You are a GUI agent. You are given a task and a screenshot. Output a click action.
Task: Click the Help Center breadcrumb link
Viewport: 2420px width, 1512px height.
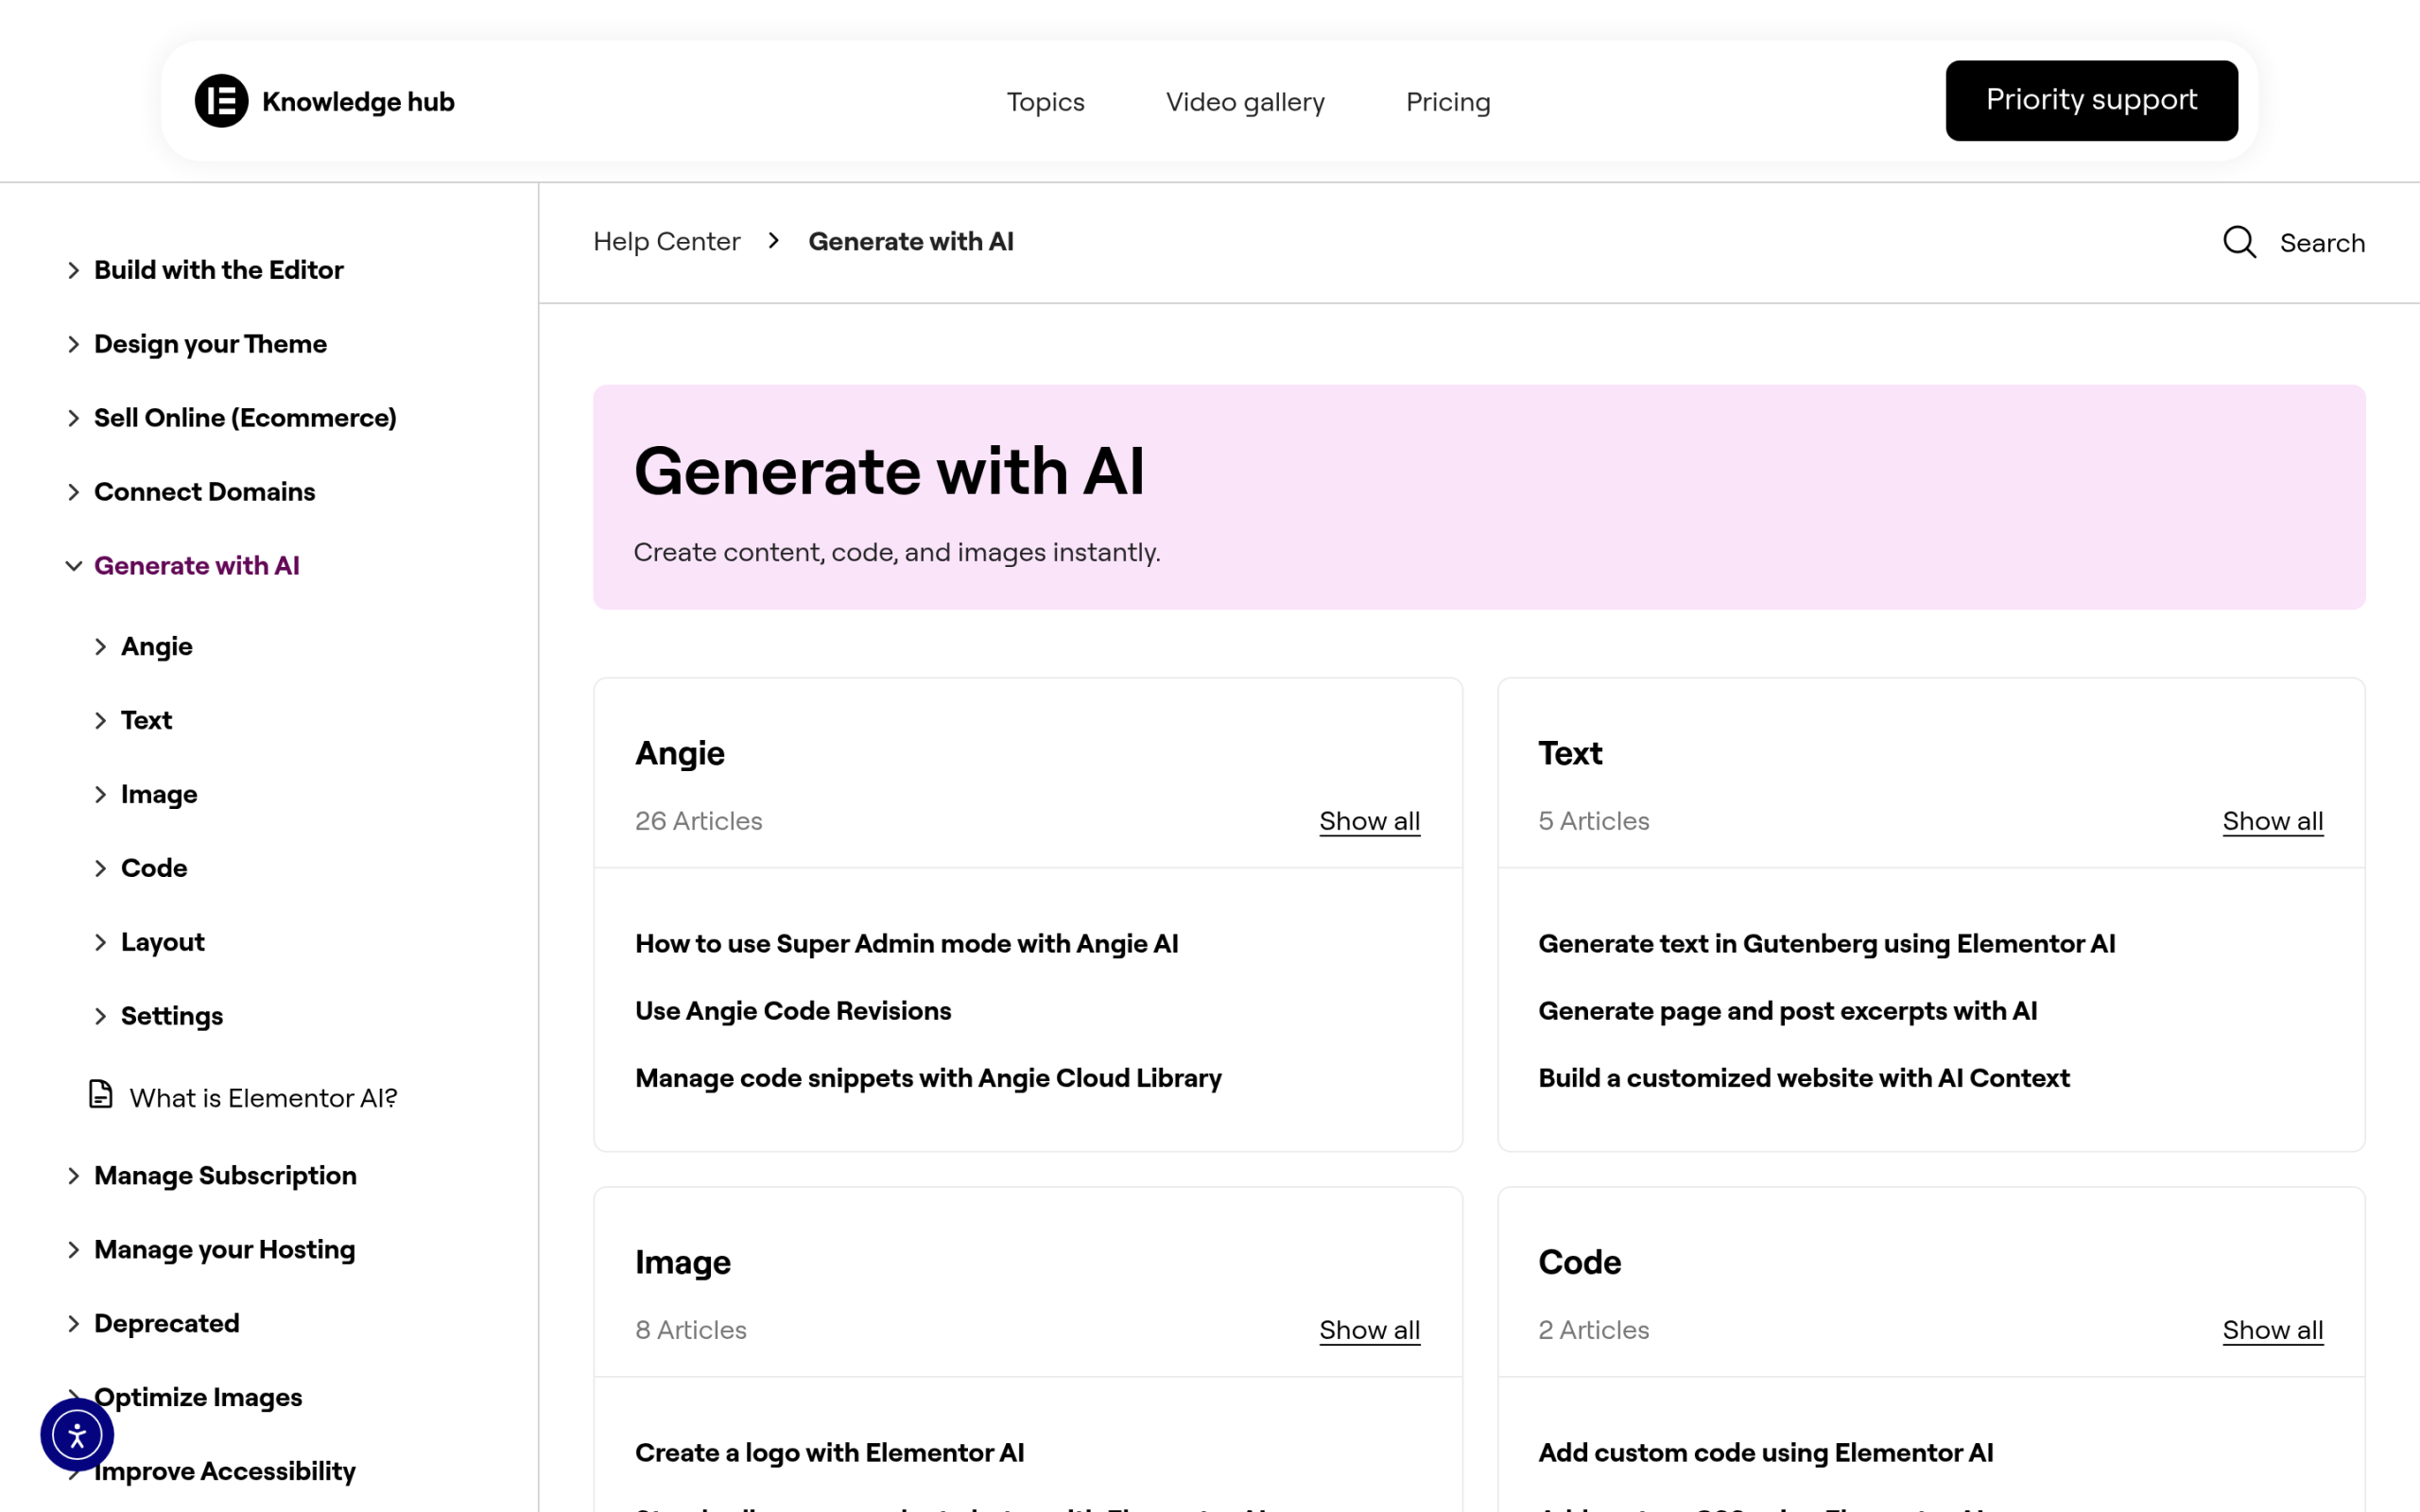[666, 241]
